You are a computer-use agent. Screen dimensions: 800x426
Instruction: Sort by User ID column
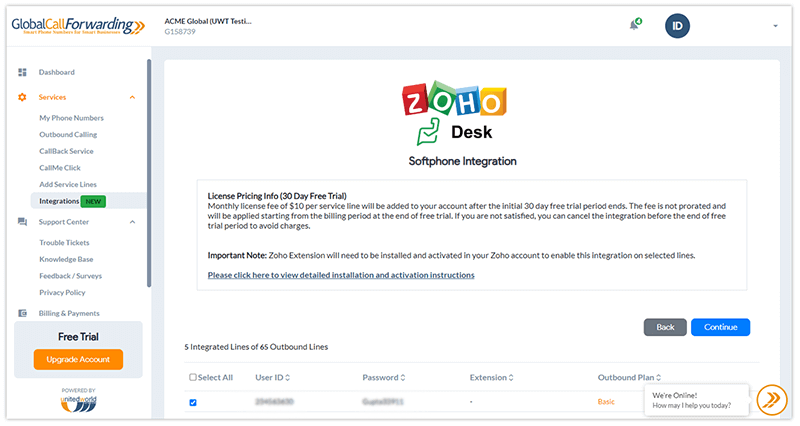(272, 378)
